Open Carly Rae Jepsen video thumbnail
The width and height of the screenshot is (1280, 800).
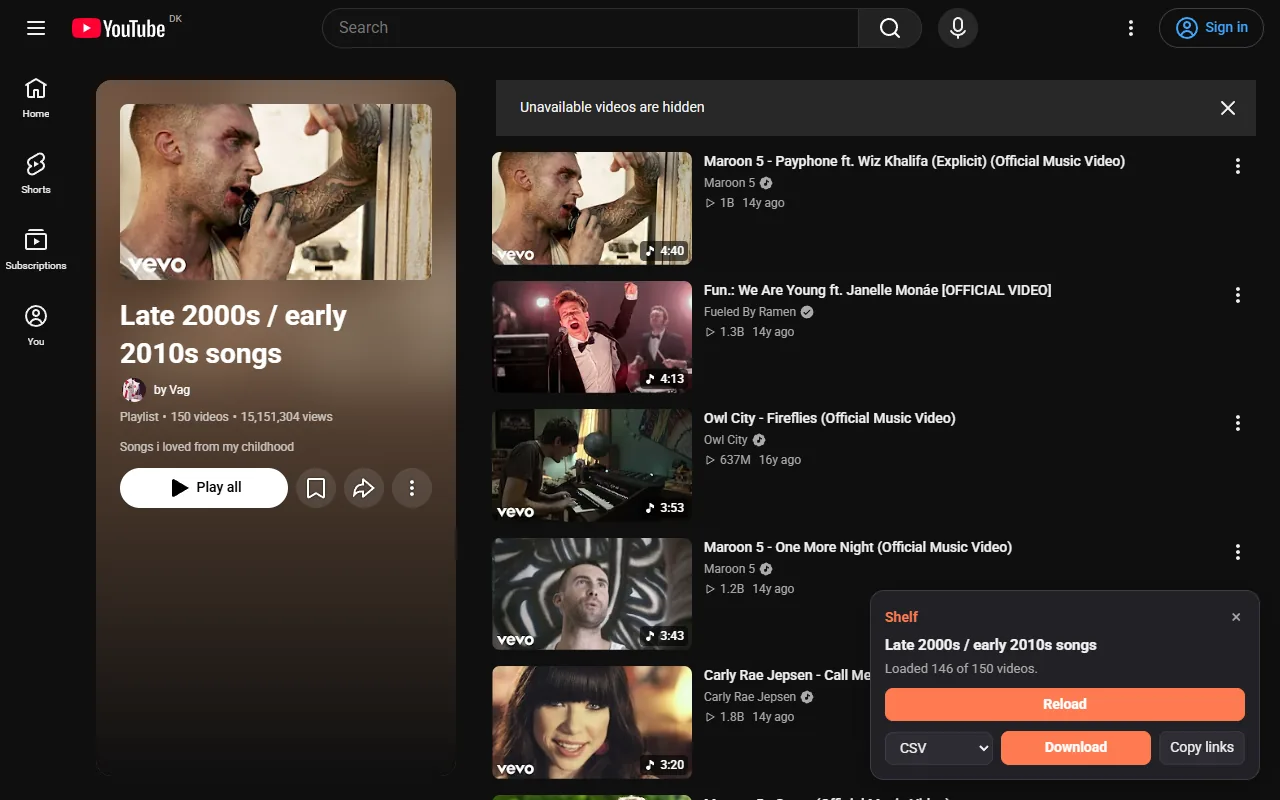[x=592, y=722]
